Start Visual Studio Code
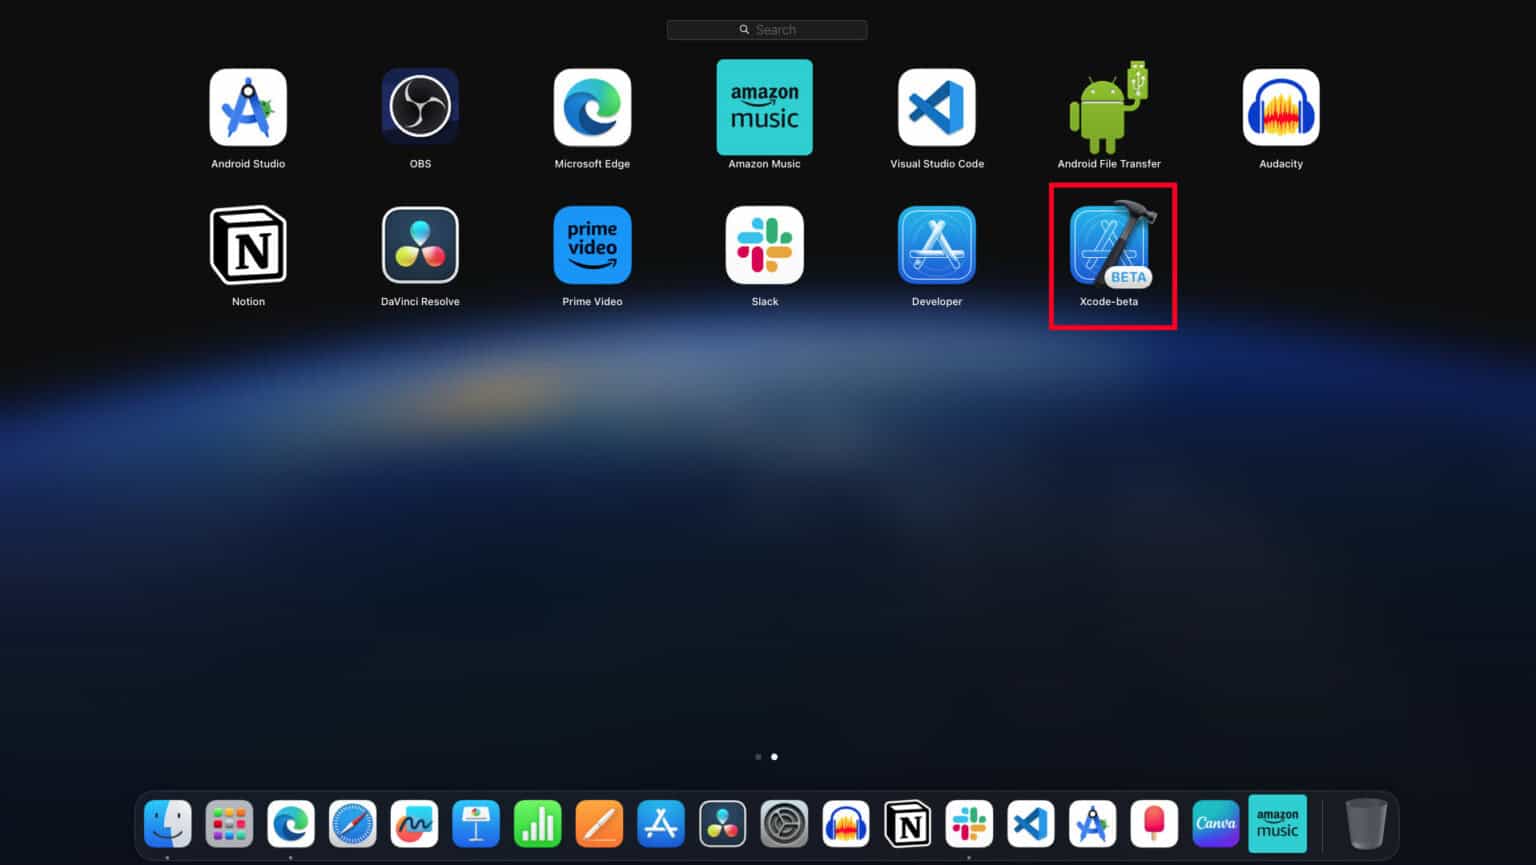The height and width of the screenshot is (865, 1536). tap(936, 107)
